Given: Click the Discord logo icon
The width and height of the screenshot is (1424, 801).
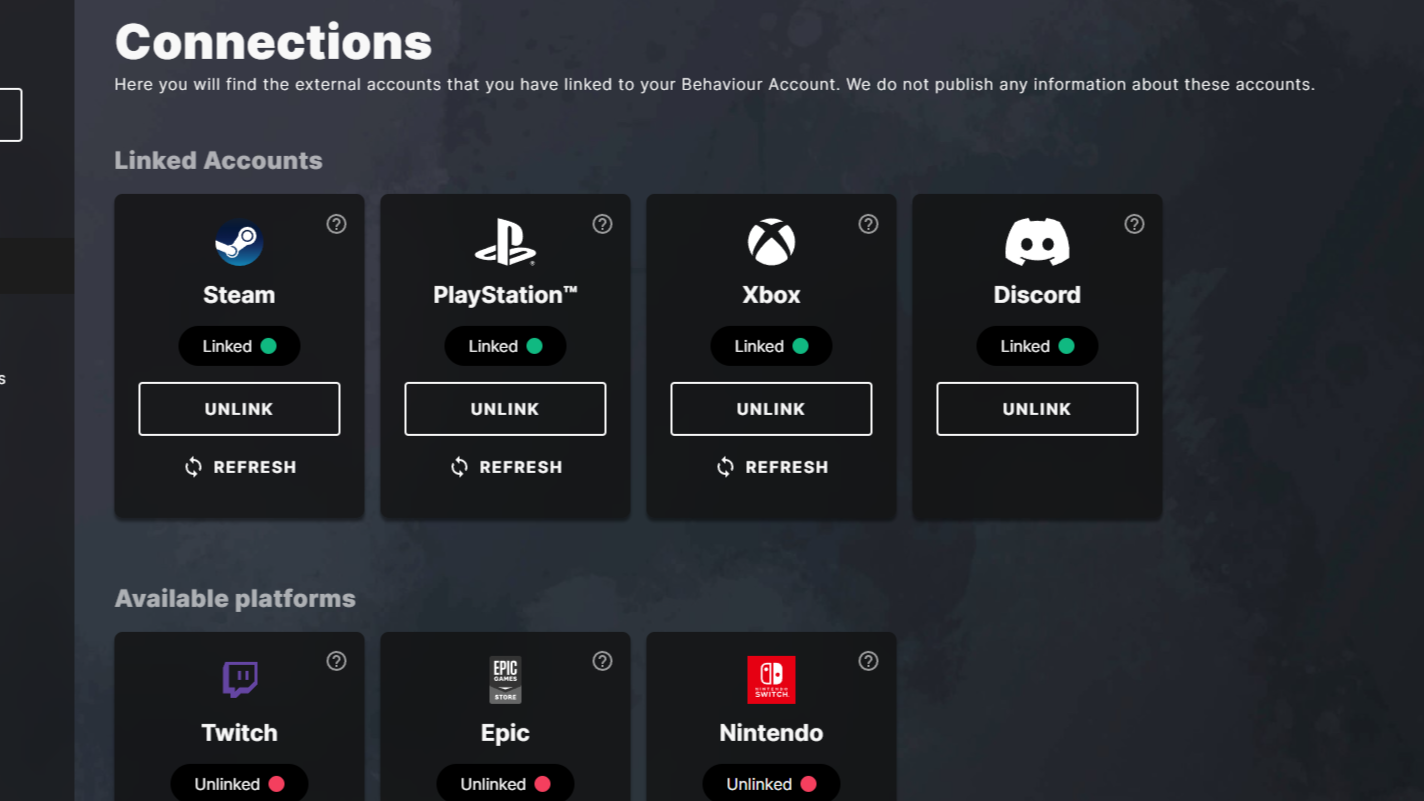Looking at the screenshot, I should tap(1037, 243).
